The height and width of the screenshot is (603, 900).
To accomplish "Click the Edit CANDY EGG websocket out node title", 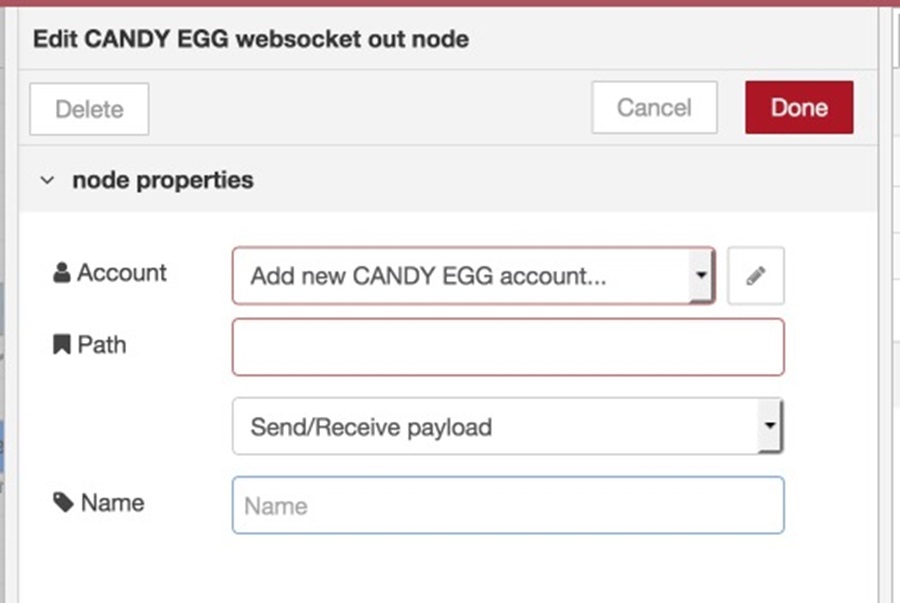I will coord(251,39).
